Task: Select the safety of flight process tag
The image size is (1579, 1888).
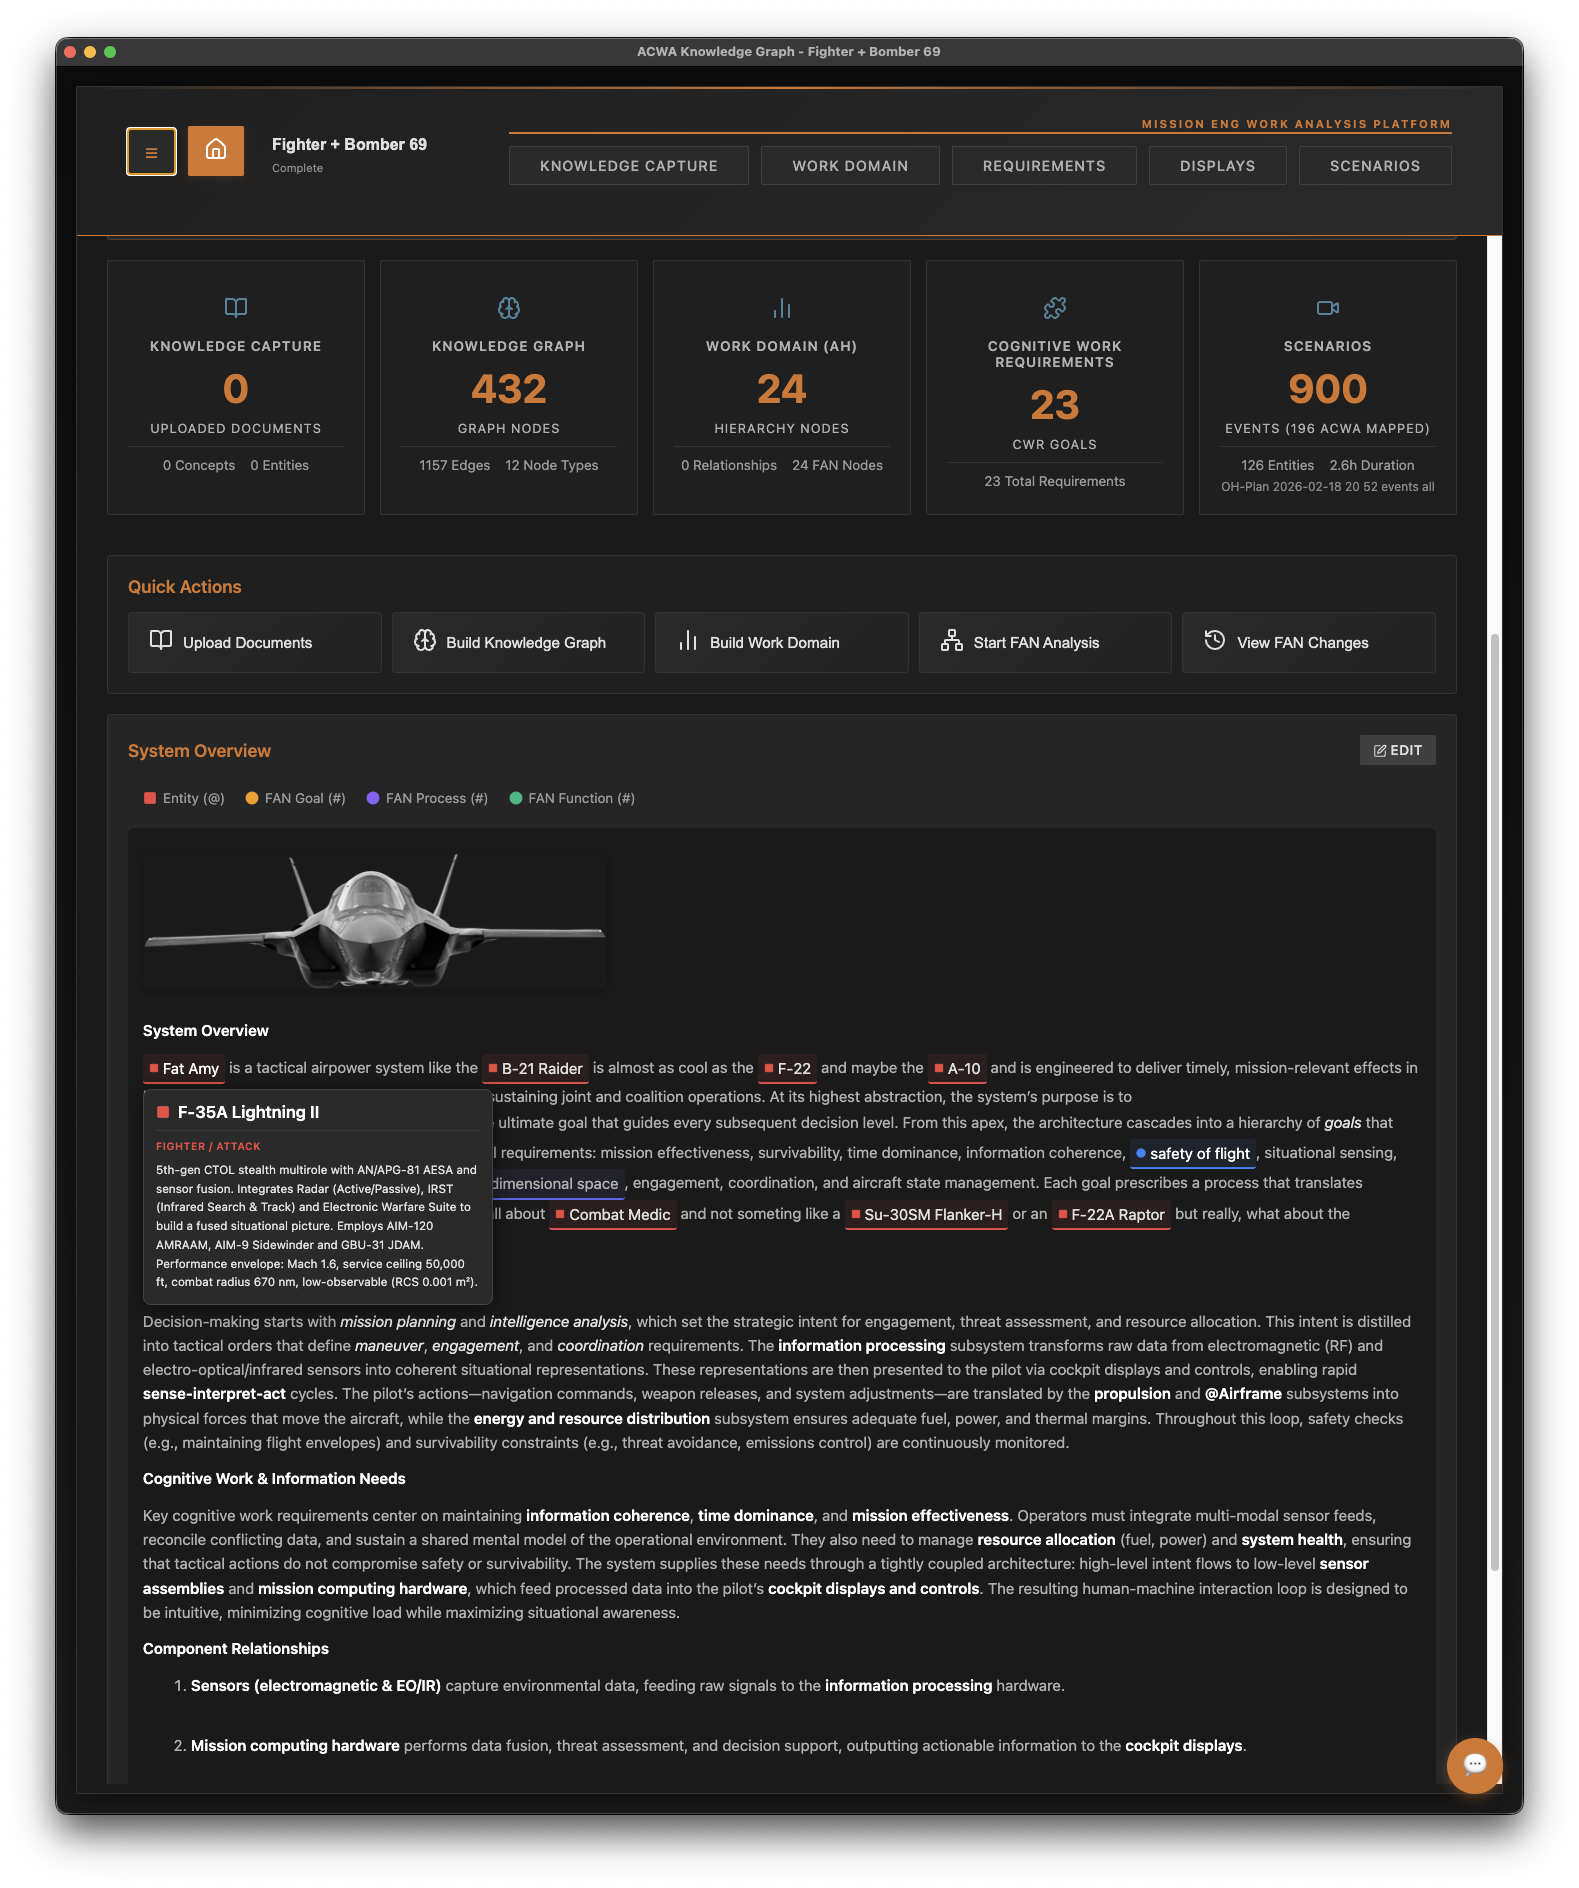Action: point(1192,1153)
